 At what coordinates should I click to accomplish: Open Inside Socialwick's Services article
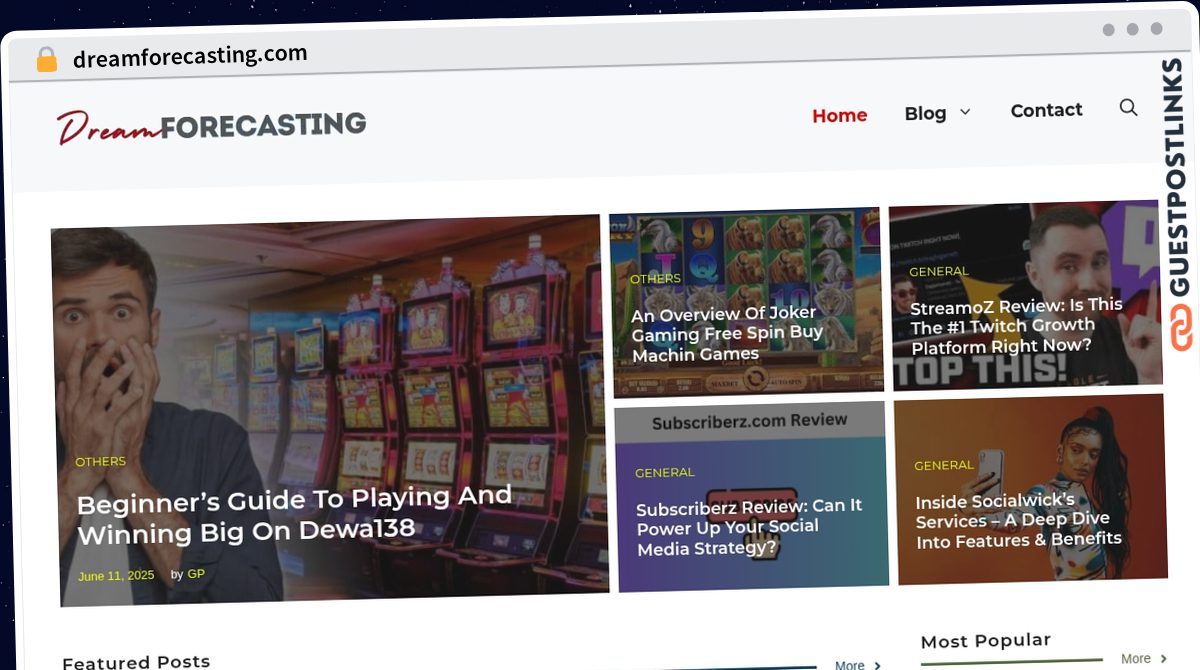1018,521
